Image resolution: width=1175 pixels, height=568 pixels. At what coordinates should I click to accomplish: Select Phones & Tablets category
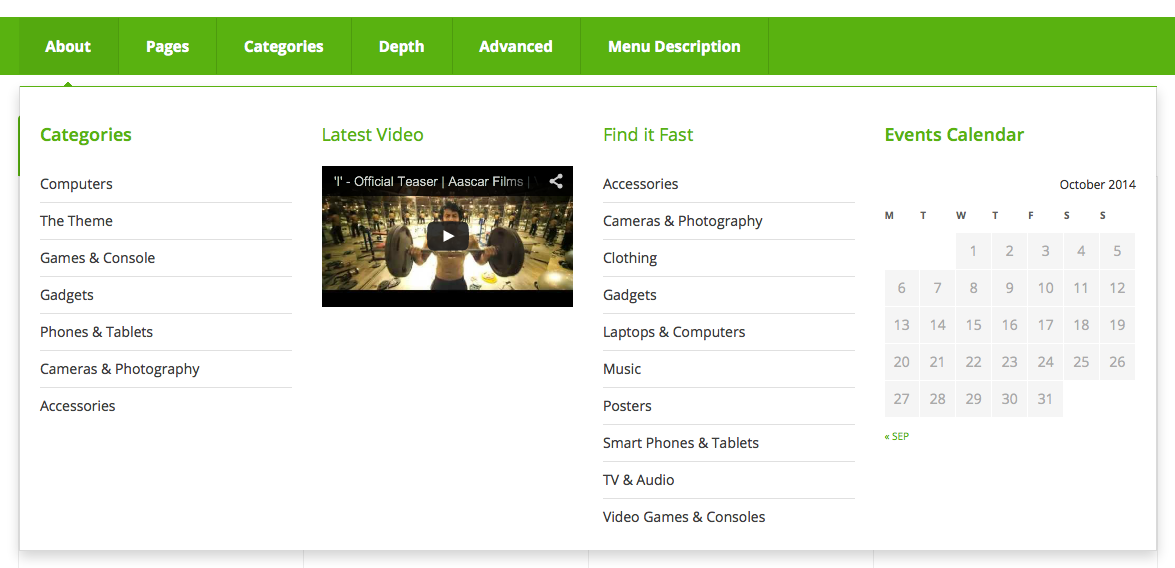point(97,332)
